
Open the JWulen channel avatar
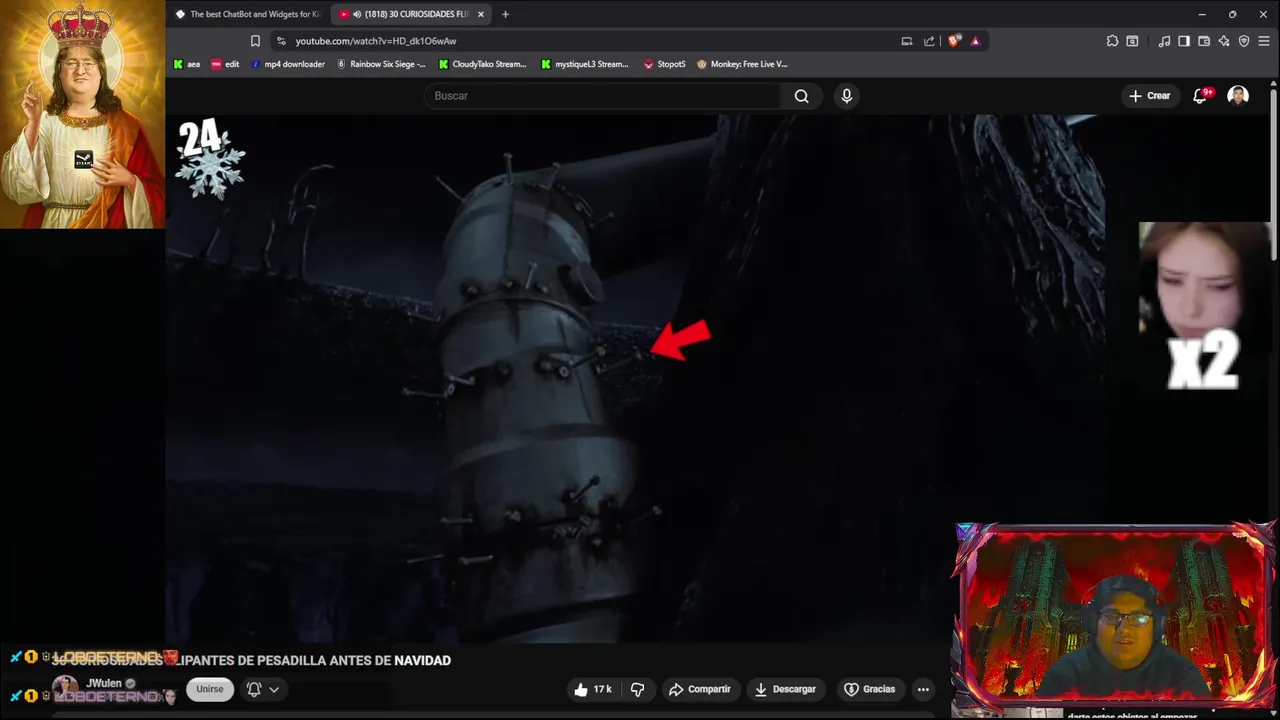65,689
